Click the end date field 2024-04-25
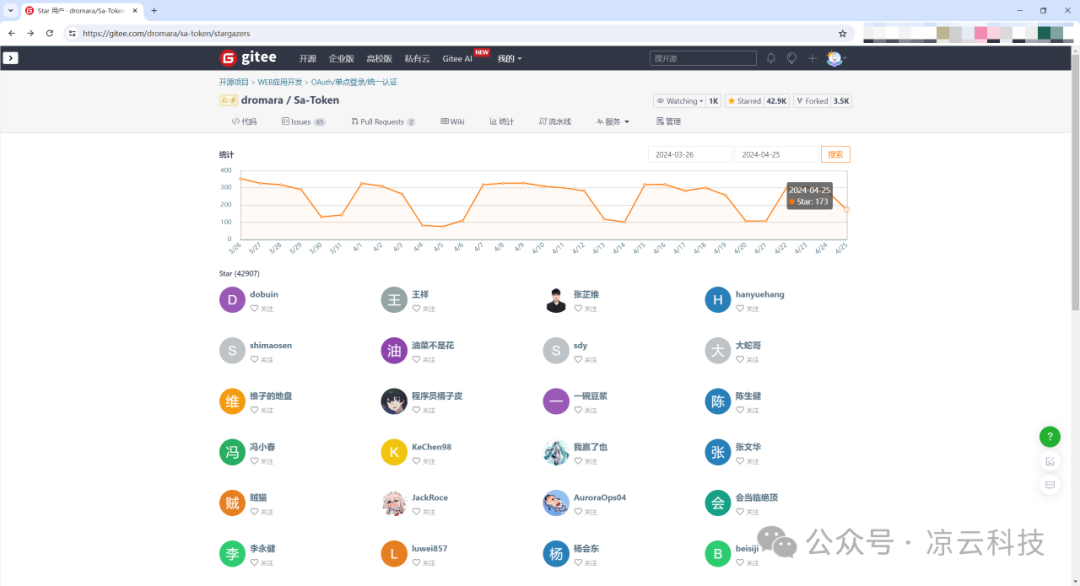Image resolution: width=1080 pixels, height=586 pixels. point(776,154)
